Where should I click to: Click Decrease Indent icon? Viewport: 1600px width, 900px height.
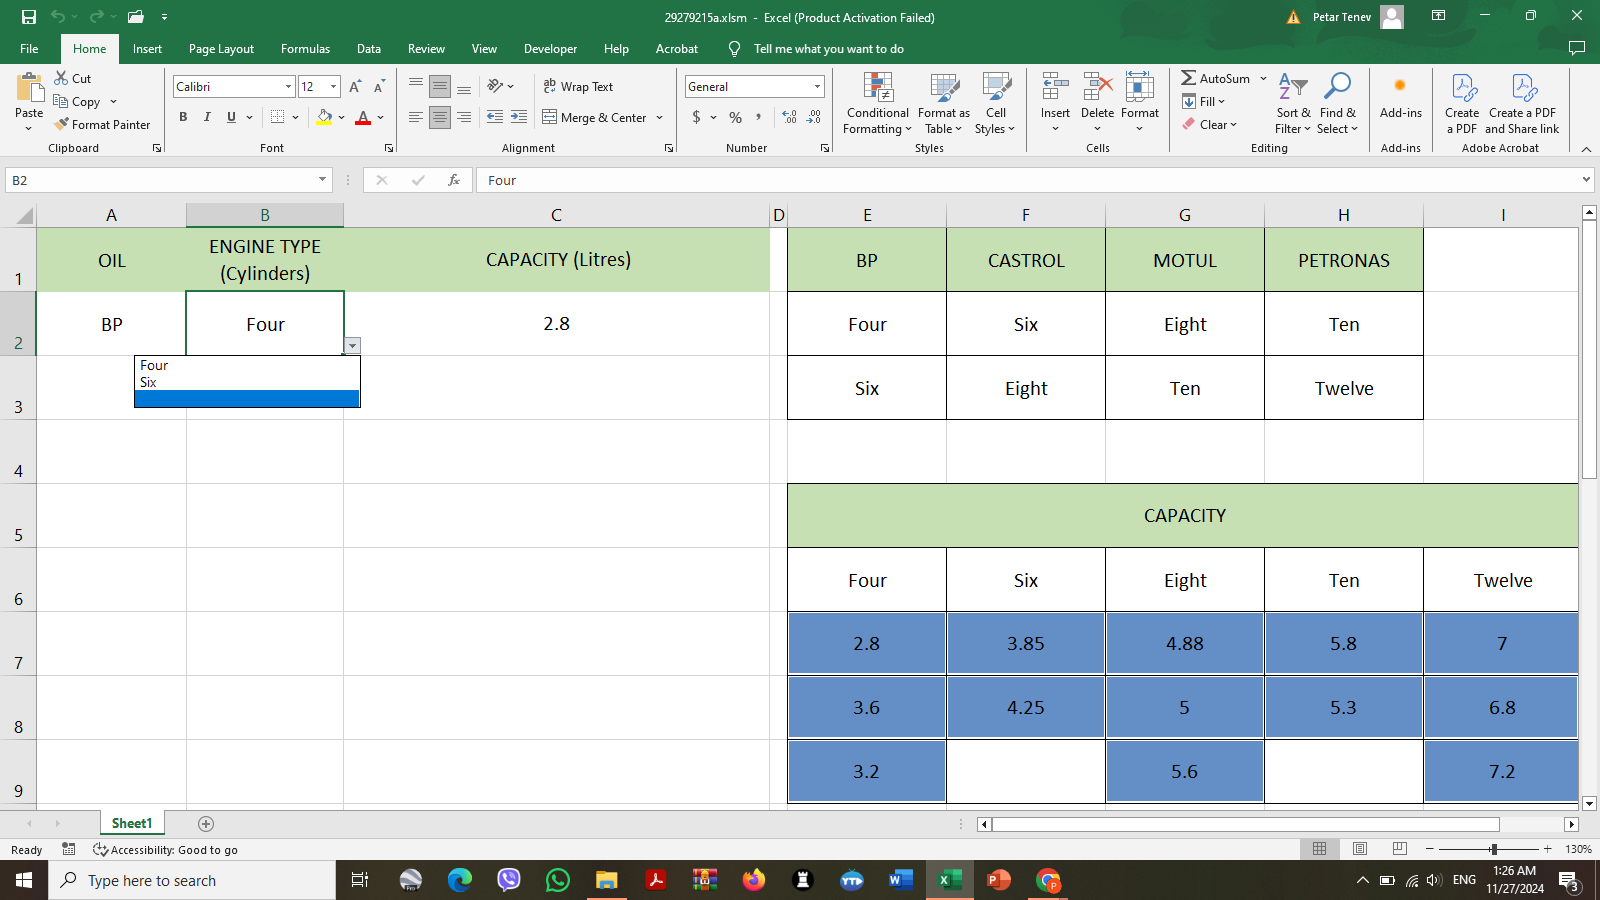[x=495, y=117]
